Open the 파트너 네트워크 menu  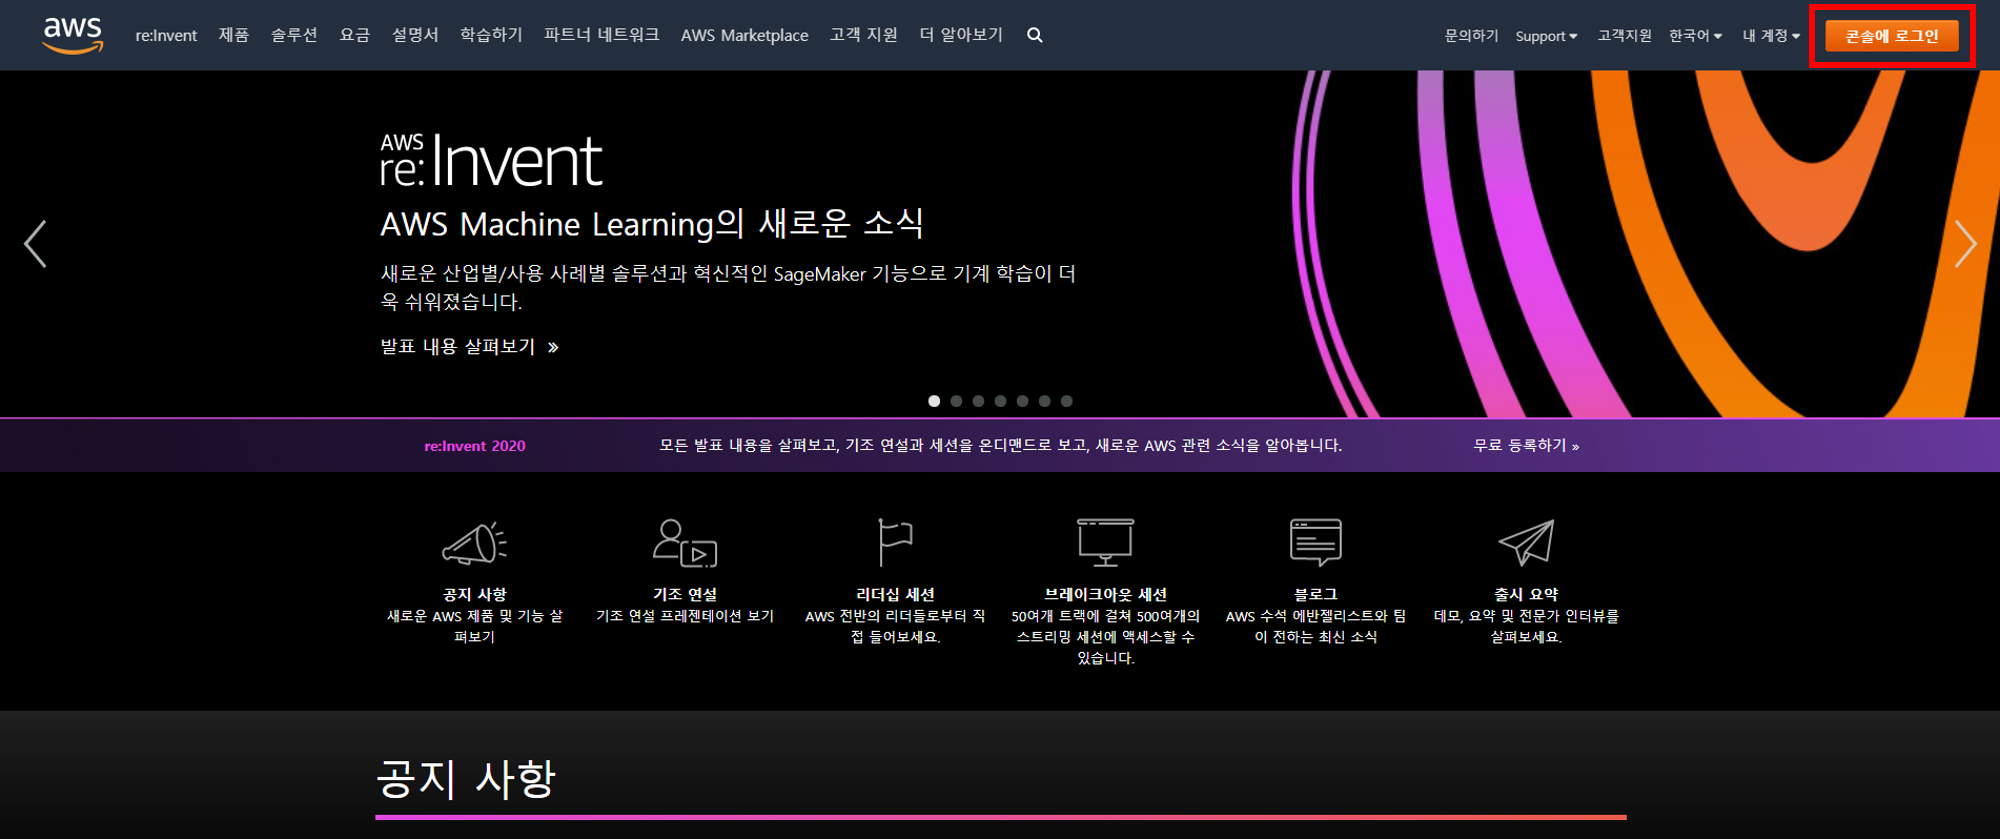(601, 35)
